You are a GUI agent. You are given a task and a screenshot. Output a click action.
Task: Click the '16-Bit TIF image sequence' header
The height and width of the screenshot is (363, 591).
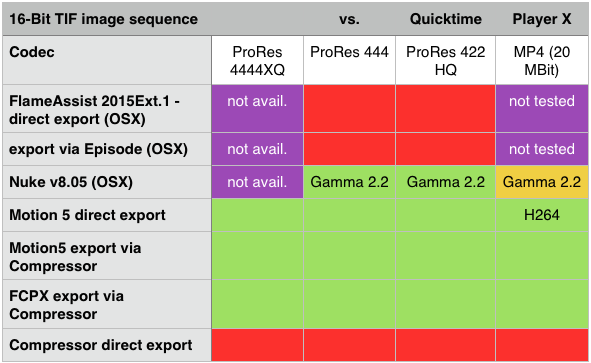103,19
